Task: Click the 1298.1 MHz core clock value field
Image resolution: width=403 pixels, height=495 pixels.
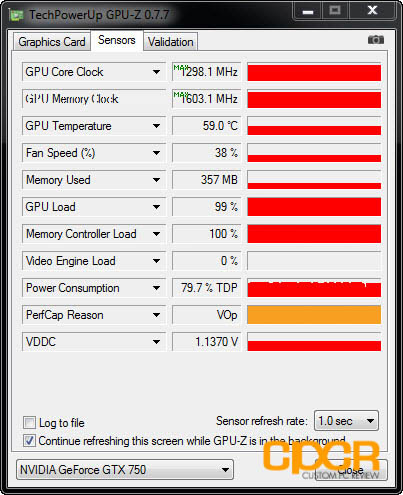Action: click(x=206, y=72)
